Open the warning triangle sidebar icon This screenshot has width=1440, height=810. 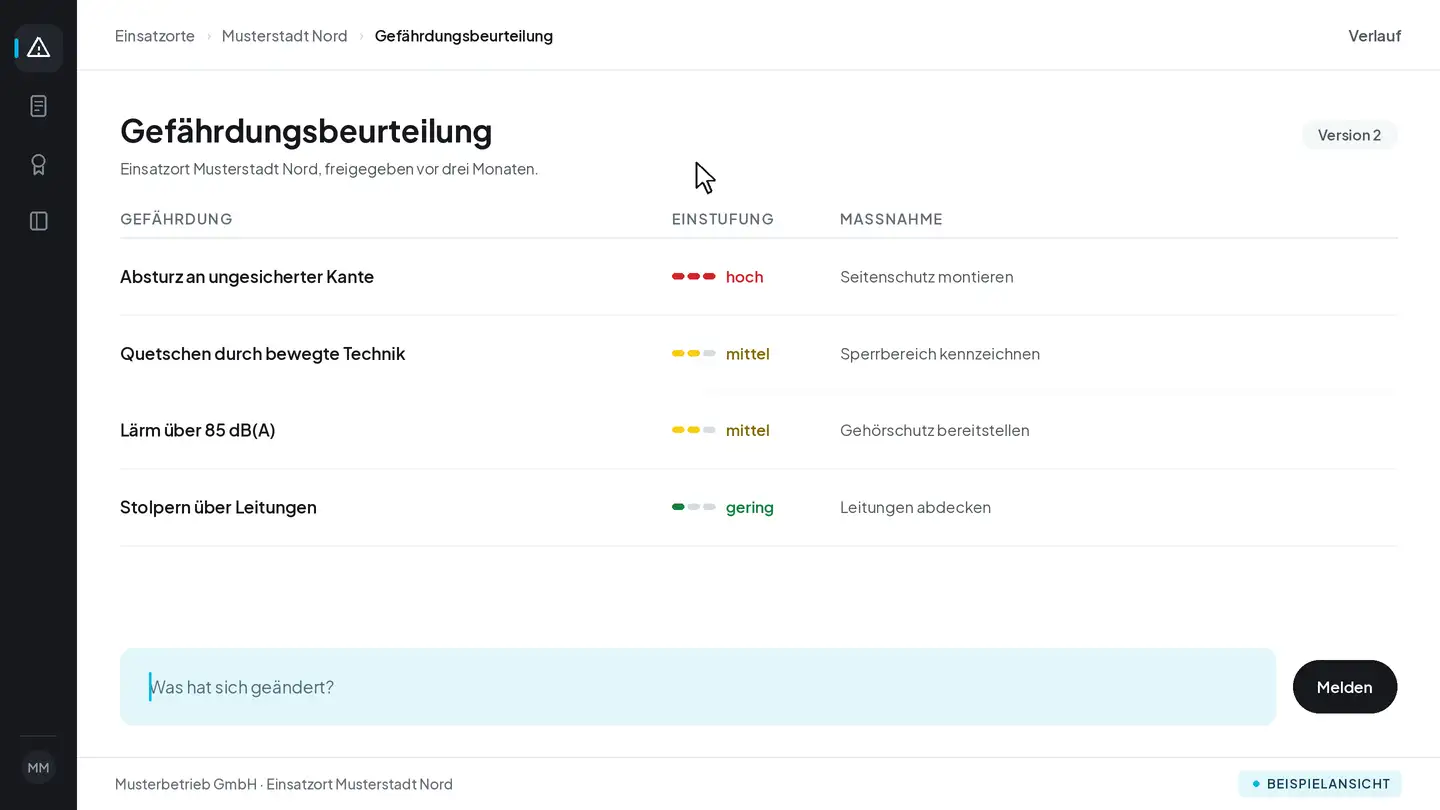[39, 48]
